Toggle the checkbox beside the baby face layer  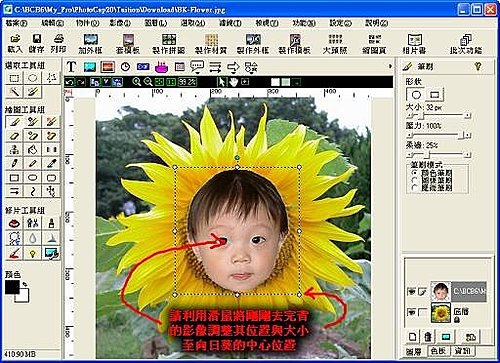point(422,292)
